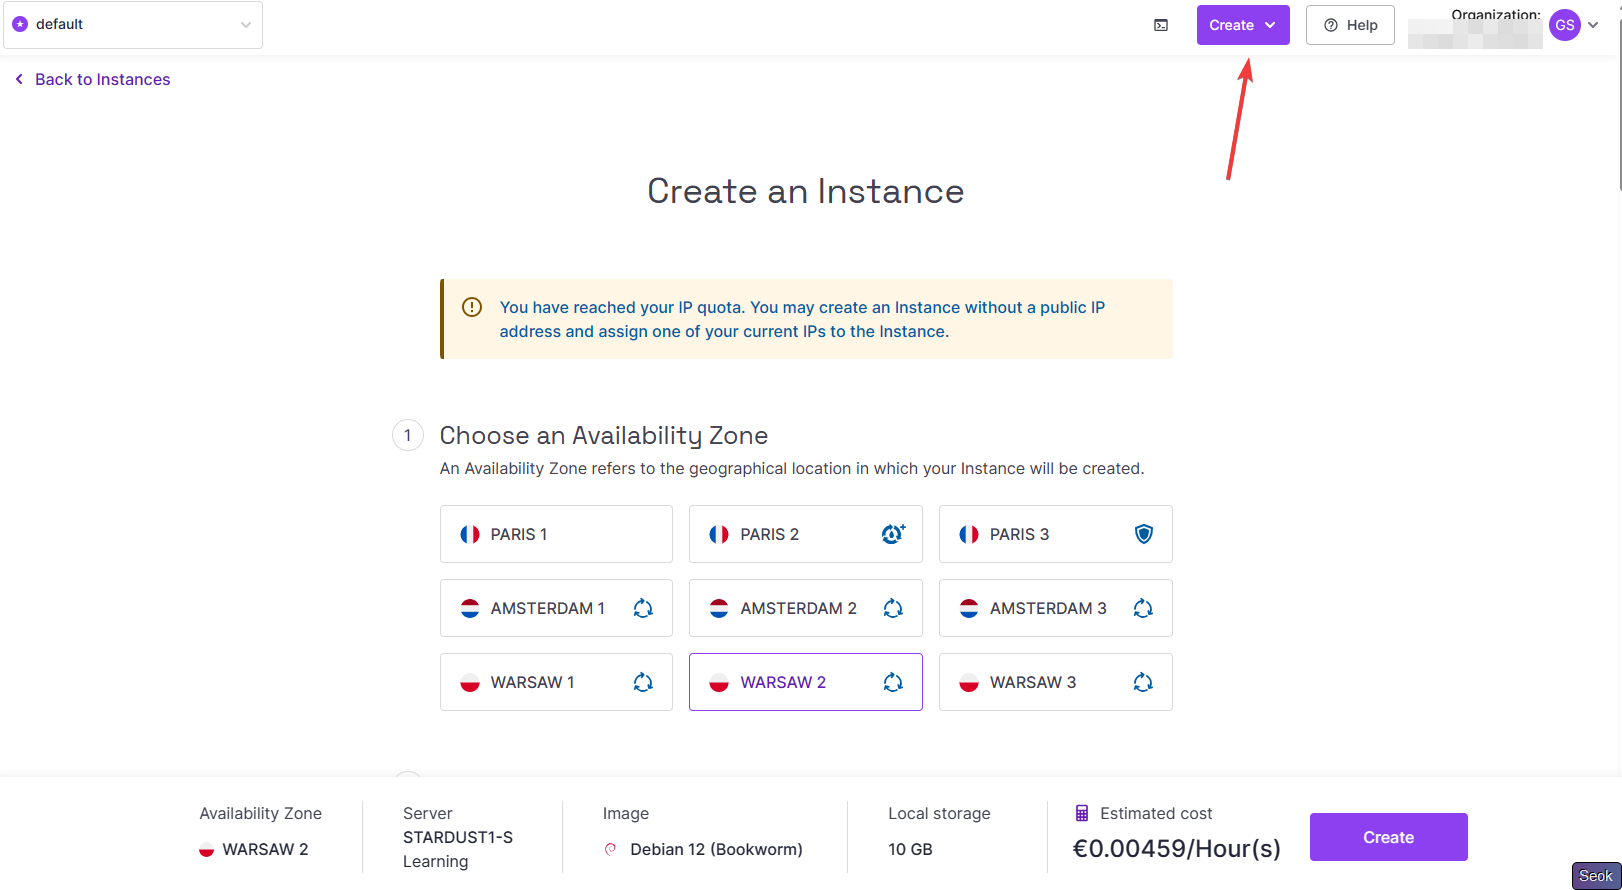Click the bottom Create instance button
This screenshot has height=890, width=1622.
click(1388, 837)
